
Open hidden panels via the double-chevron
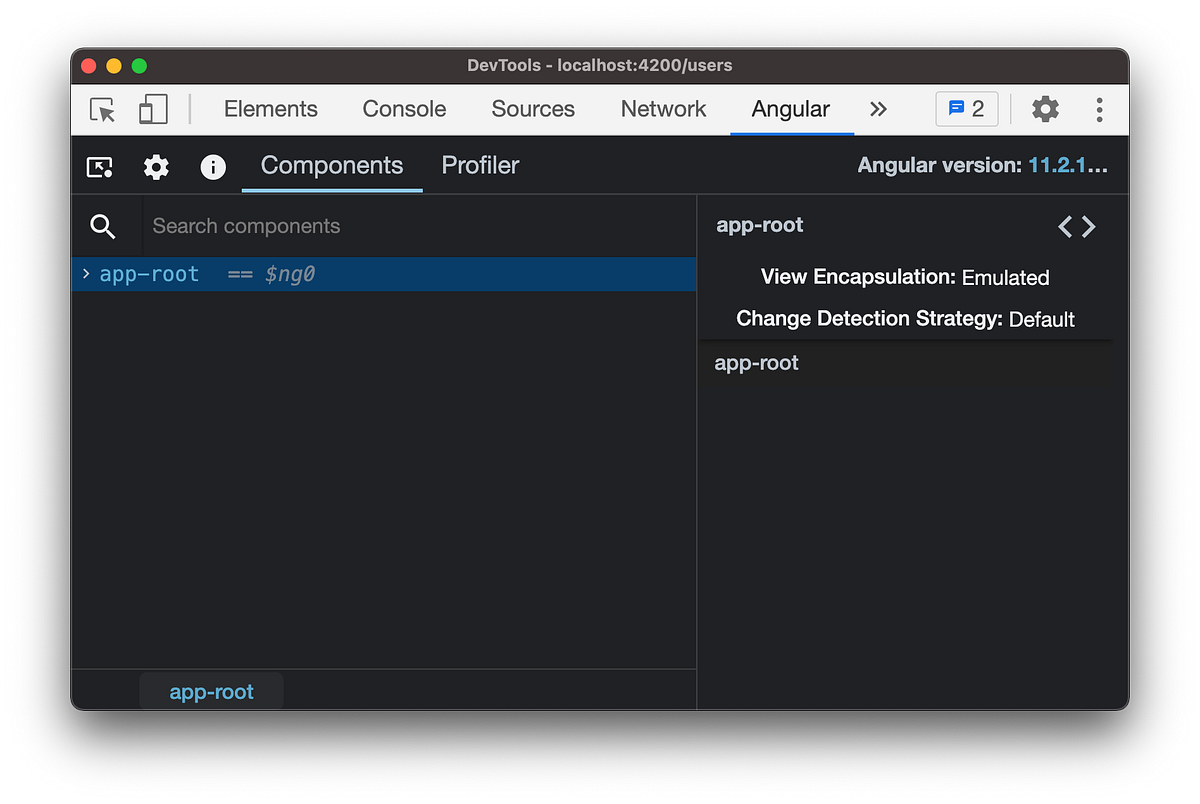point(877,109)
